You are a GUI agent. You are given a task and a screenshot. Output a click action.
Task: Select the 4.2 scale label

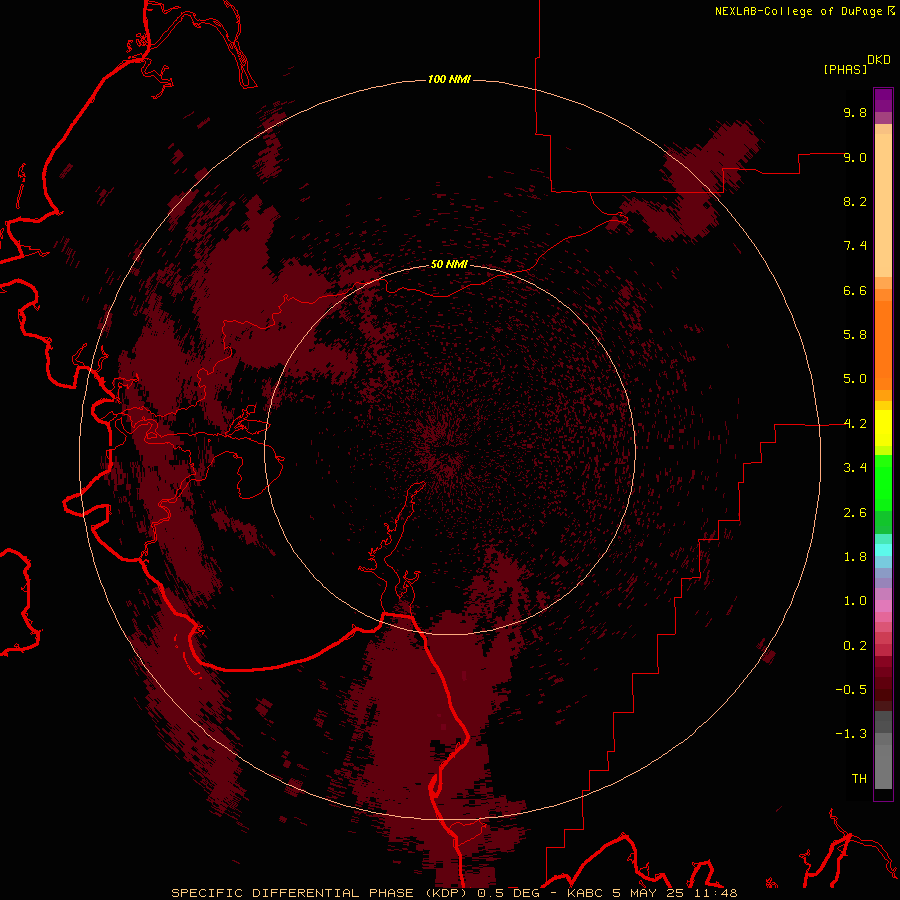pyautogui.click(x=855, y=424)
